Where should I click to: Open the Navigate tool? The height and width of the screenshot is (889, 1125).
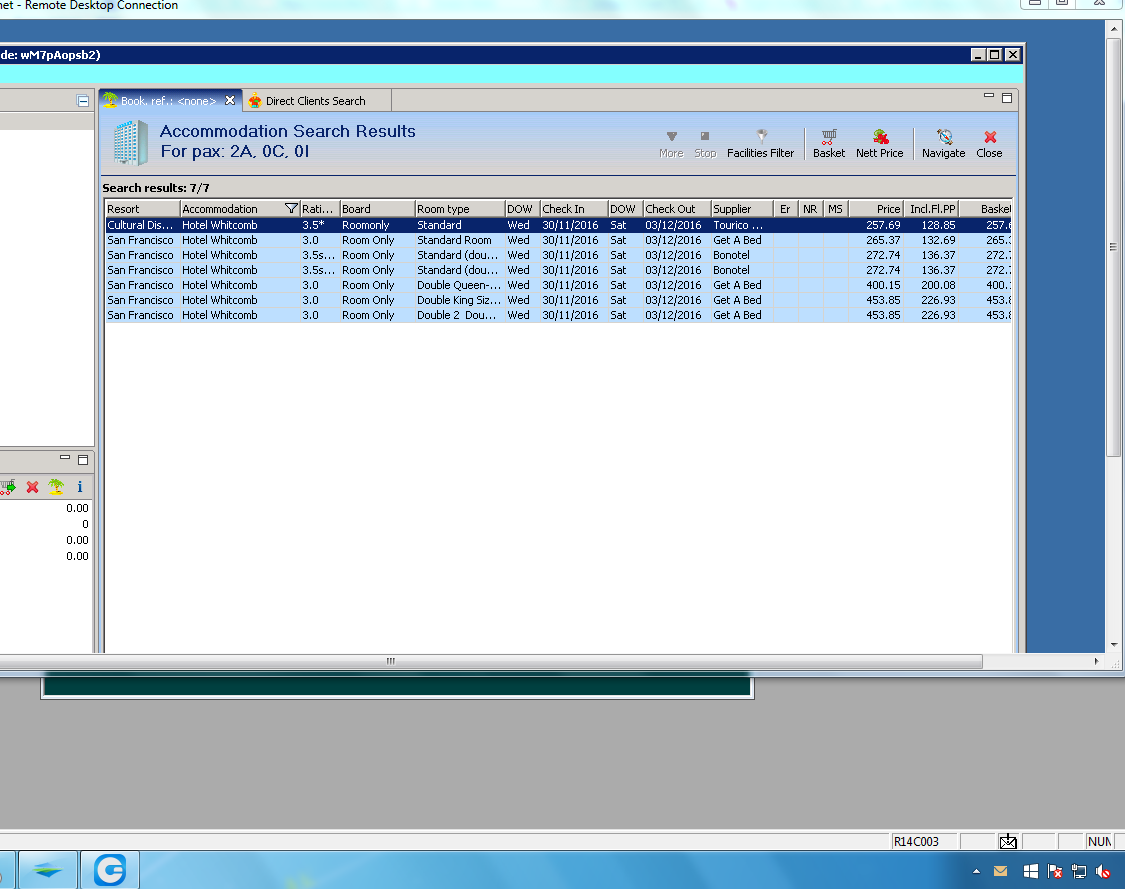click(x=943, y=144)
